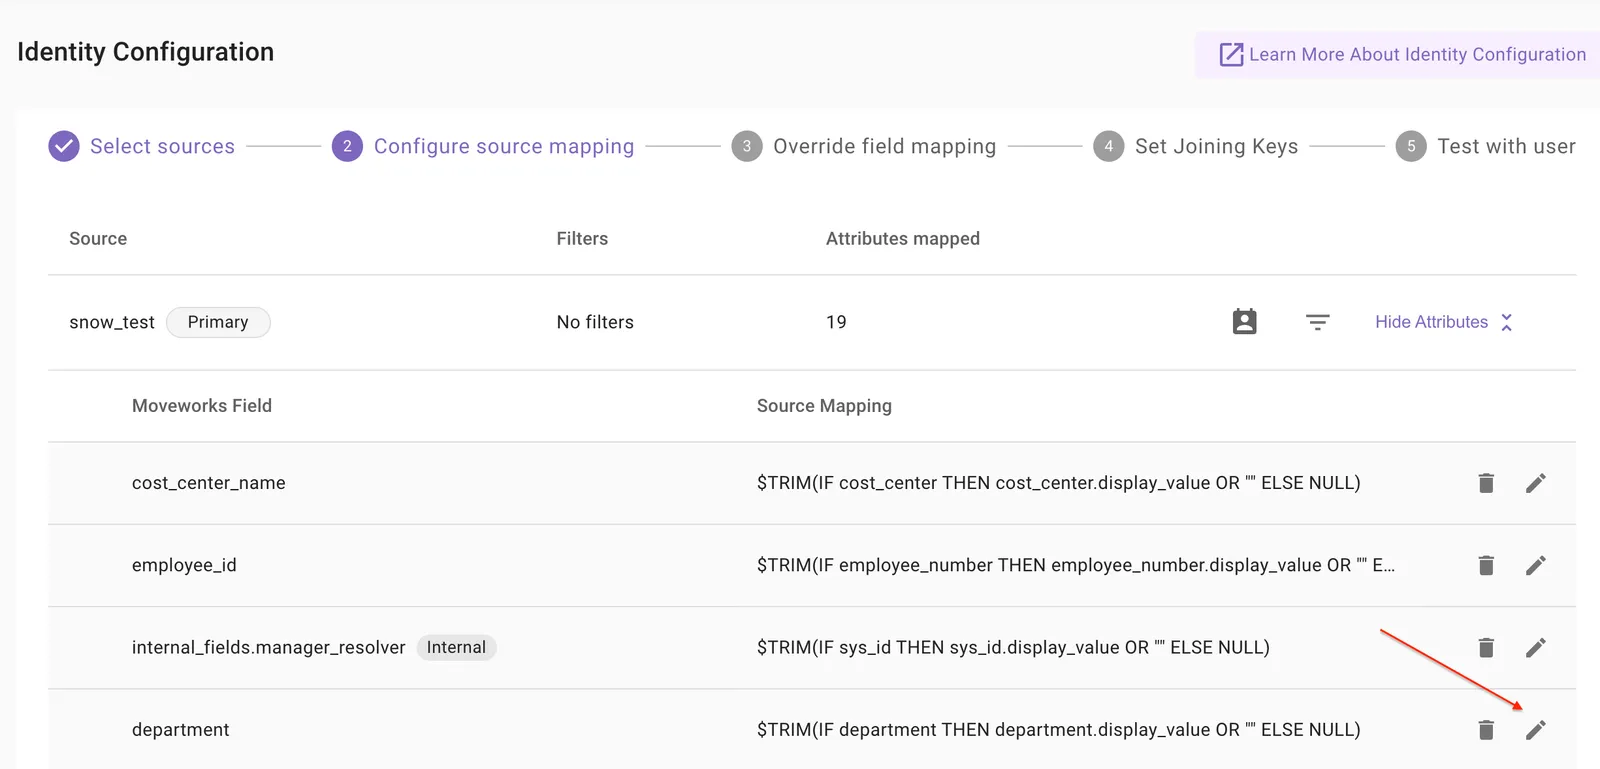Click the Internal tag on manager_resolver
This screenshot has width=1600, height=769.
(456, 647)
